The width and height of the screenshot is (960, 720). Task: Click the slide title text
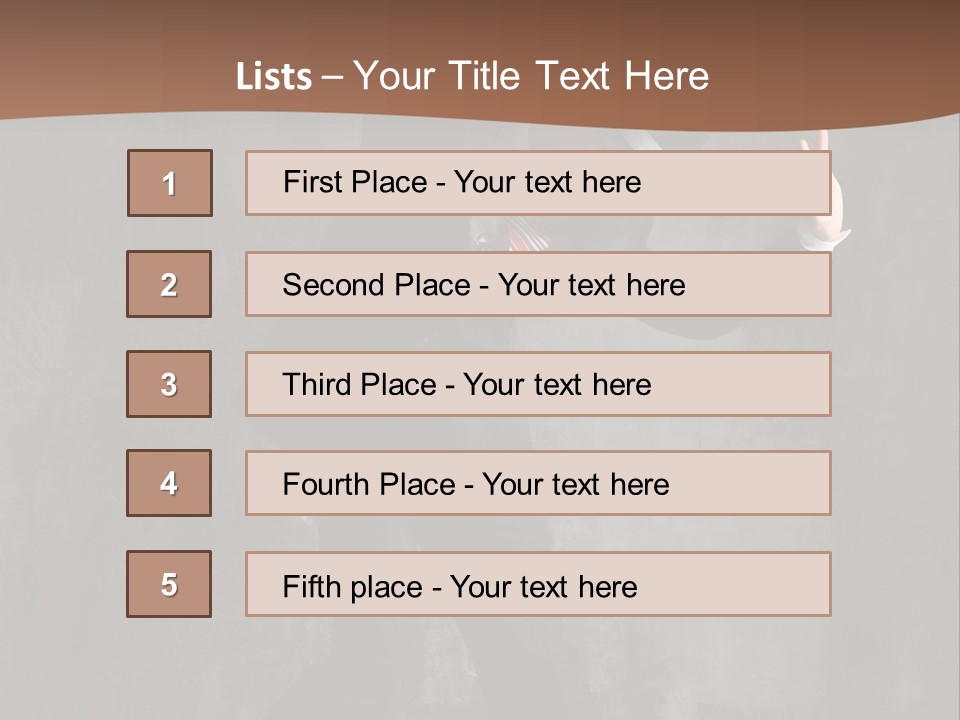(x=472, y=76)
